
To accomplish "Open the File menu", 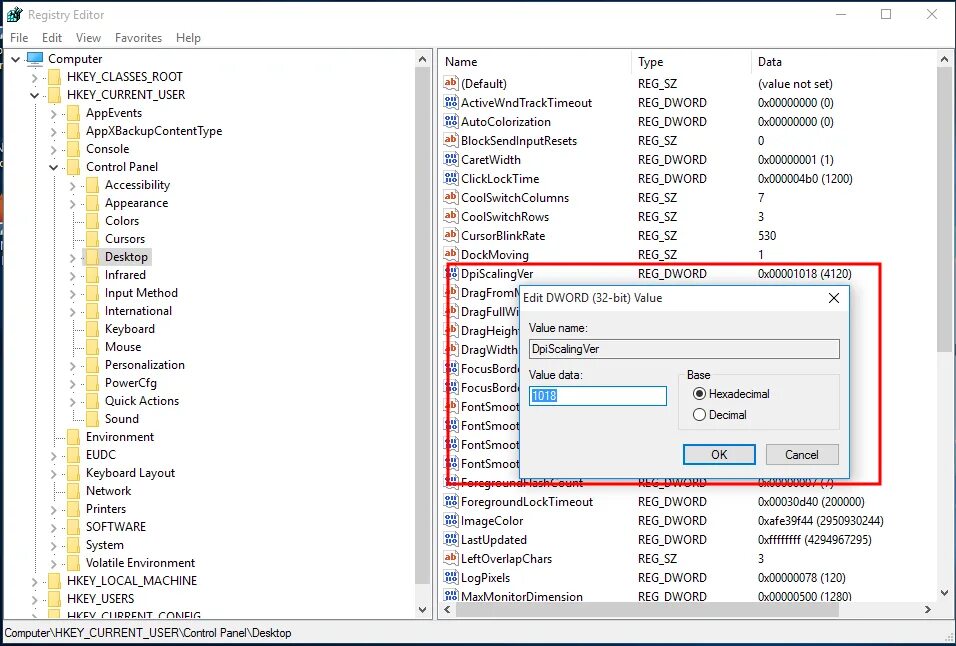I will [x=19, y=38].
